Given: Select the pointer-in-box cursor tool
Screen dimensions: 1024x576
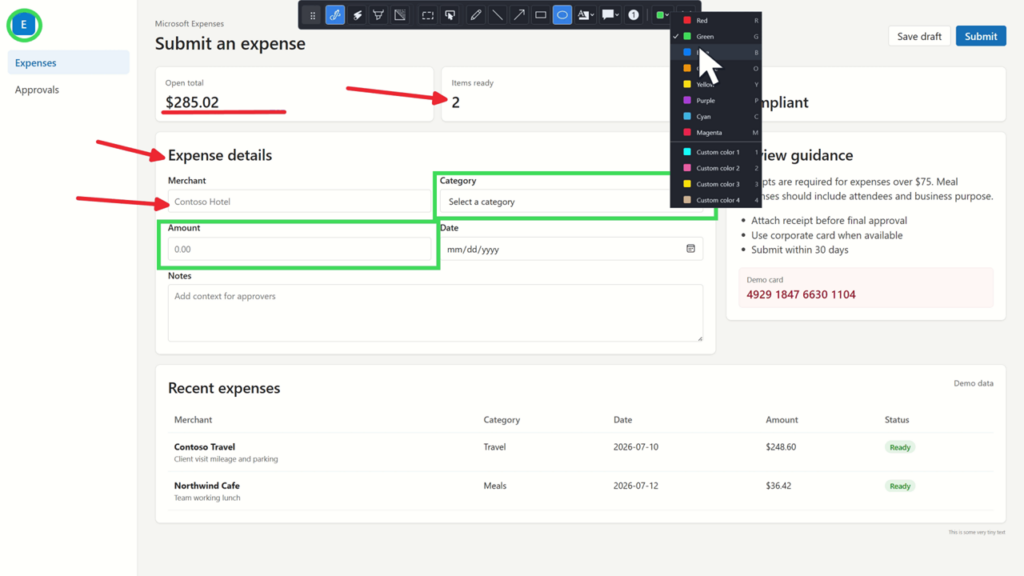Looking at the screenshot, I should coord(450,15).
